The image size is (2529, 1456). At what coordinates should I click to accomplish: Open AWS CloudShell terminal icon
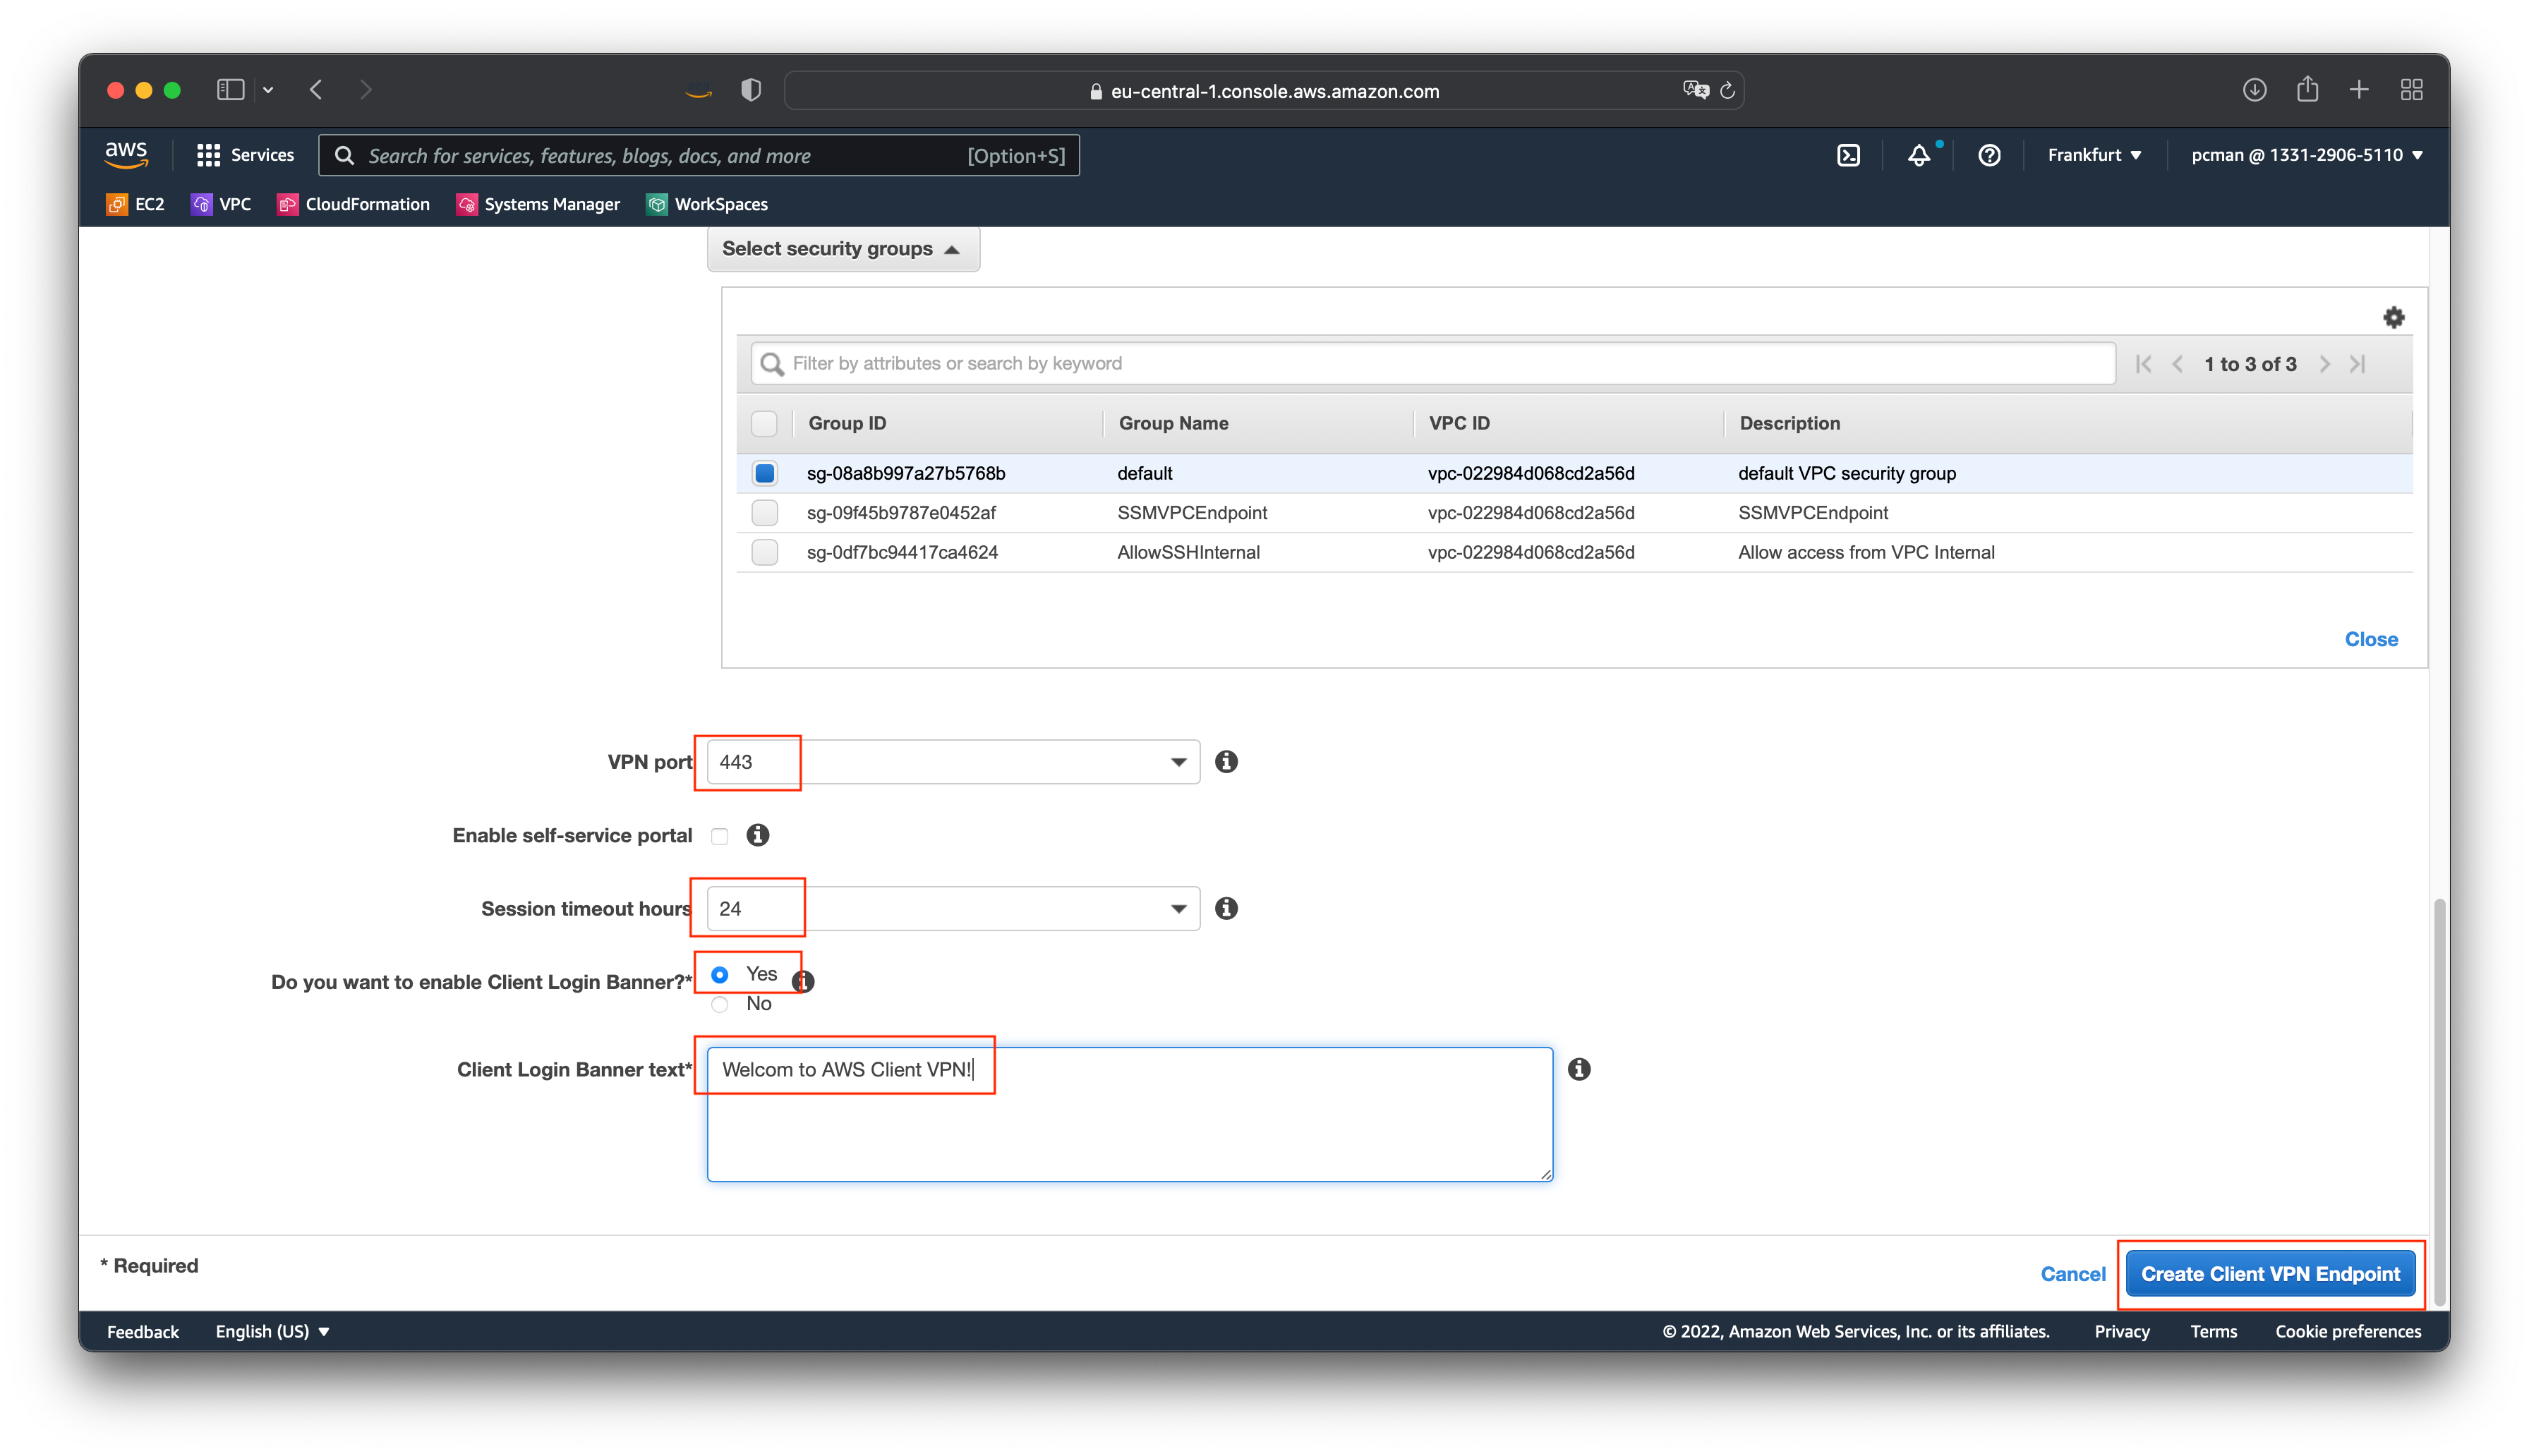click(x=1848, y=155)
